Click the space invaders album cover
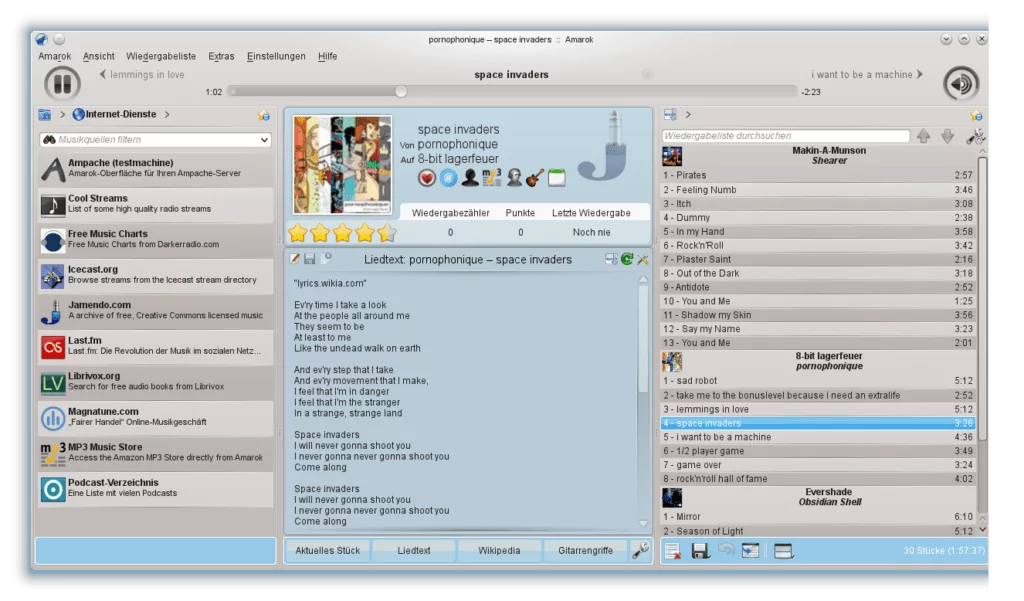Image resolution: width=1024 pixels, height=601 pixels. pos(343,165)
